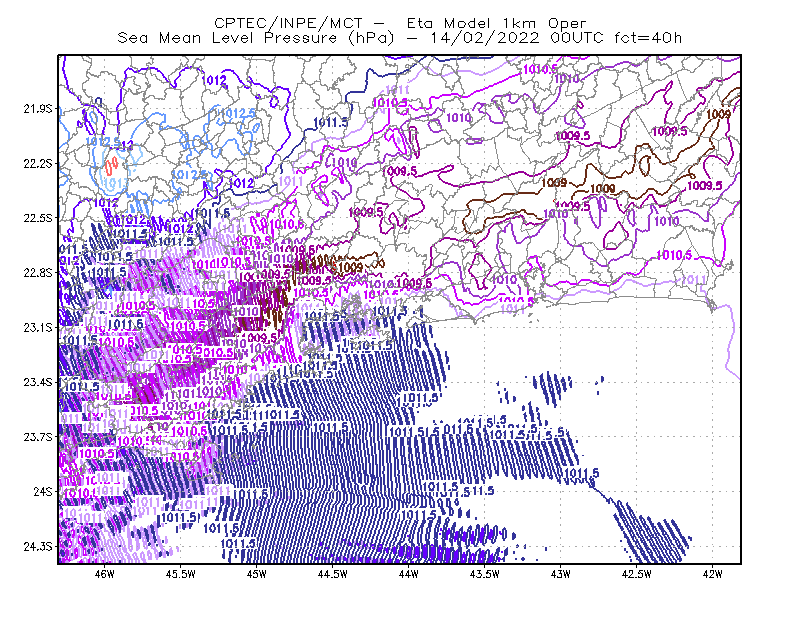This screenshot has height=618, width=800.
Task: Select the 22.2S latitude label
Action: tap(38, 163)
